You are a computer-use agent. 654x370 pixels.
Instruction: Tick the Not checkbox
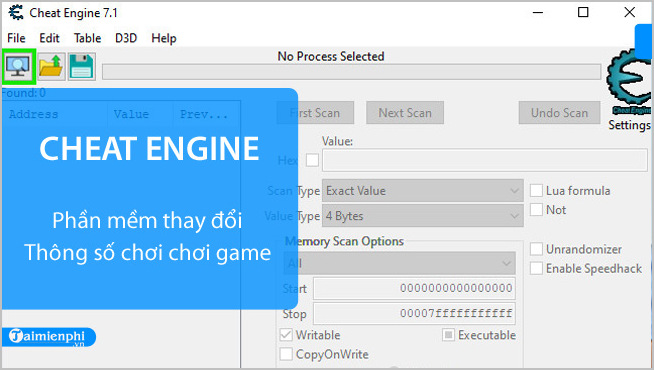tap(536, 209)
